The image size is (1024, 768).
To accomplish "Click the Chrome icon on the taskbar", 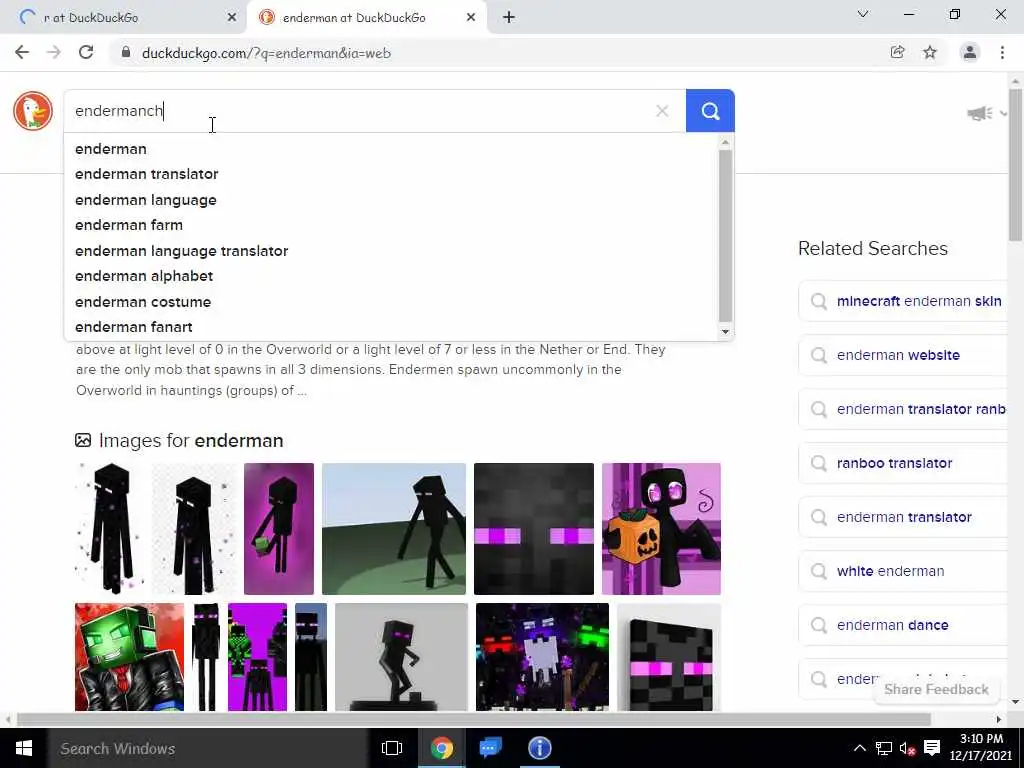I will pos(441,748).
